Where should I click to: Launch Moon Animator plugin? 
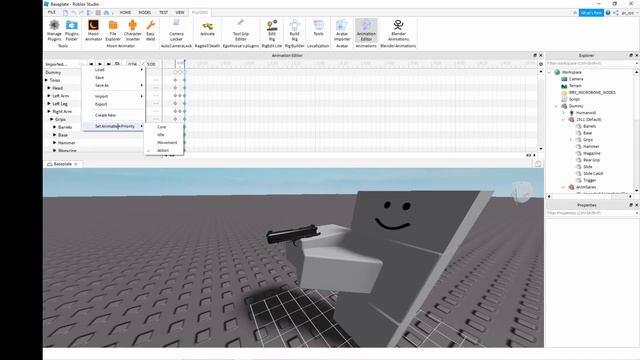pos(93,30)
